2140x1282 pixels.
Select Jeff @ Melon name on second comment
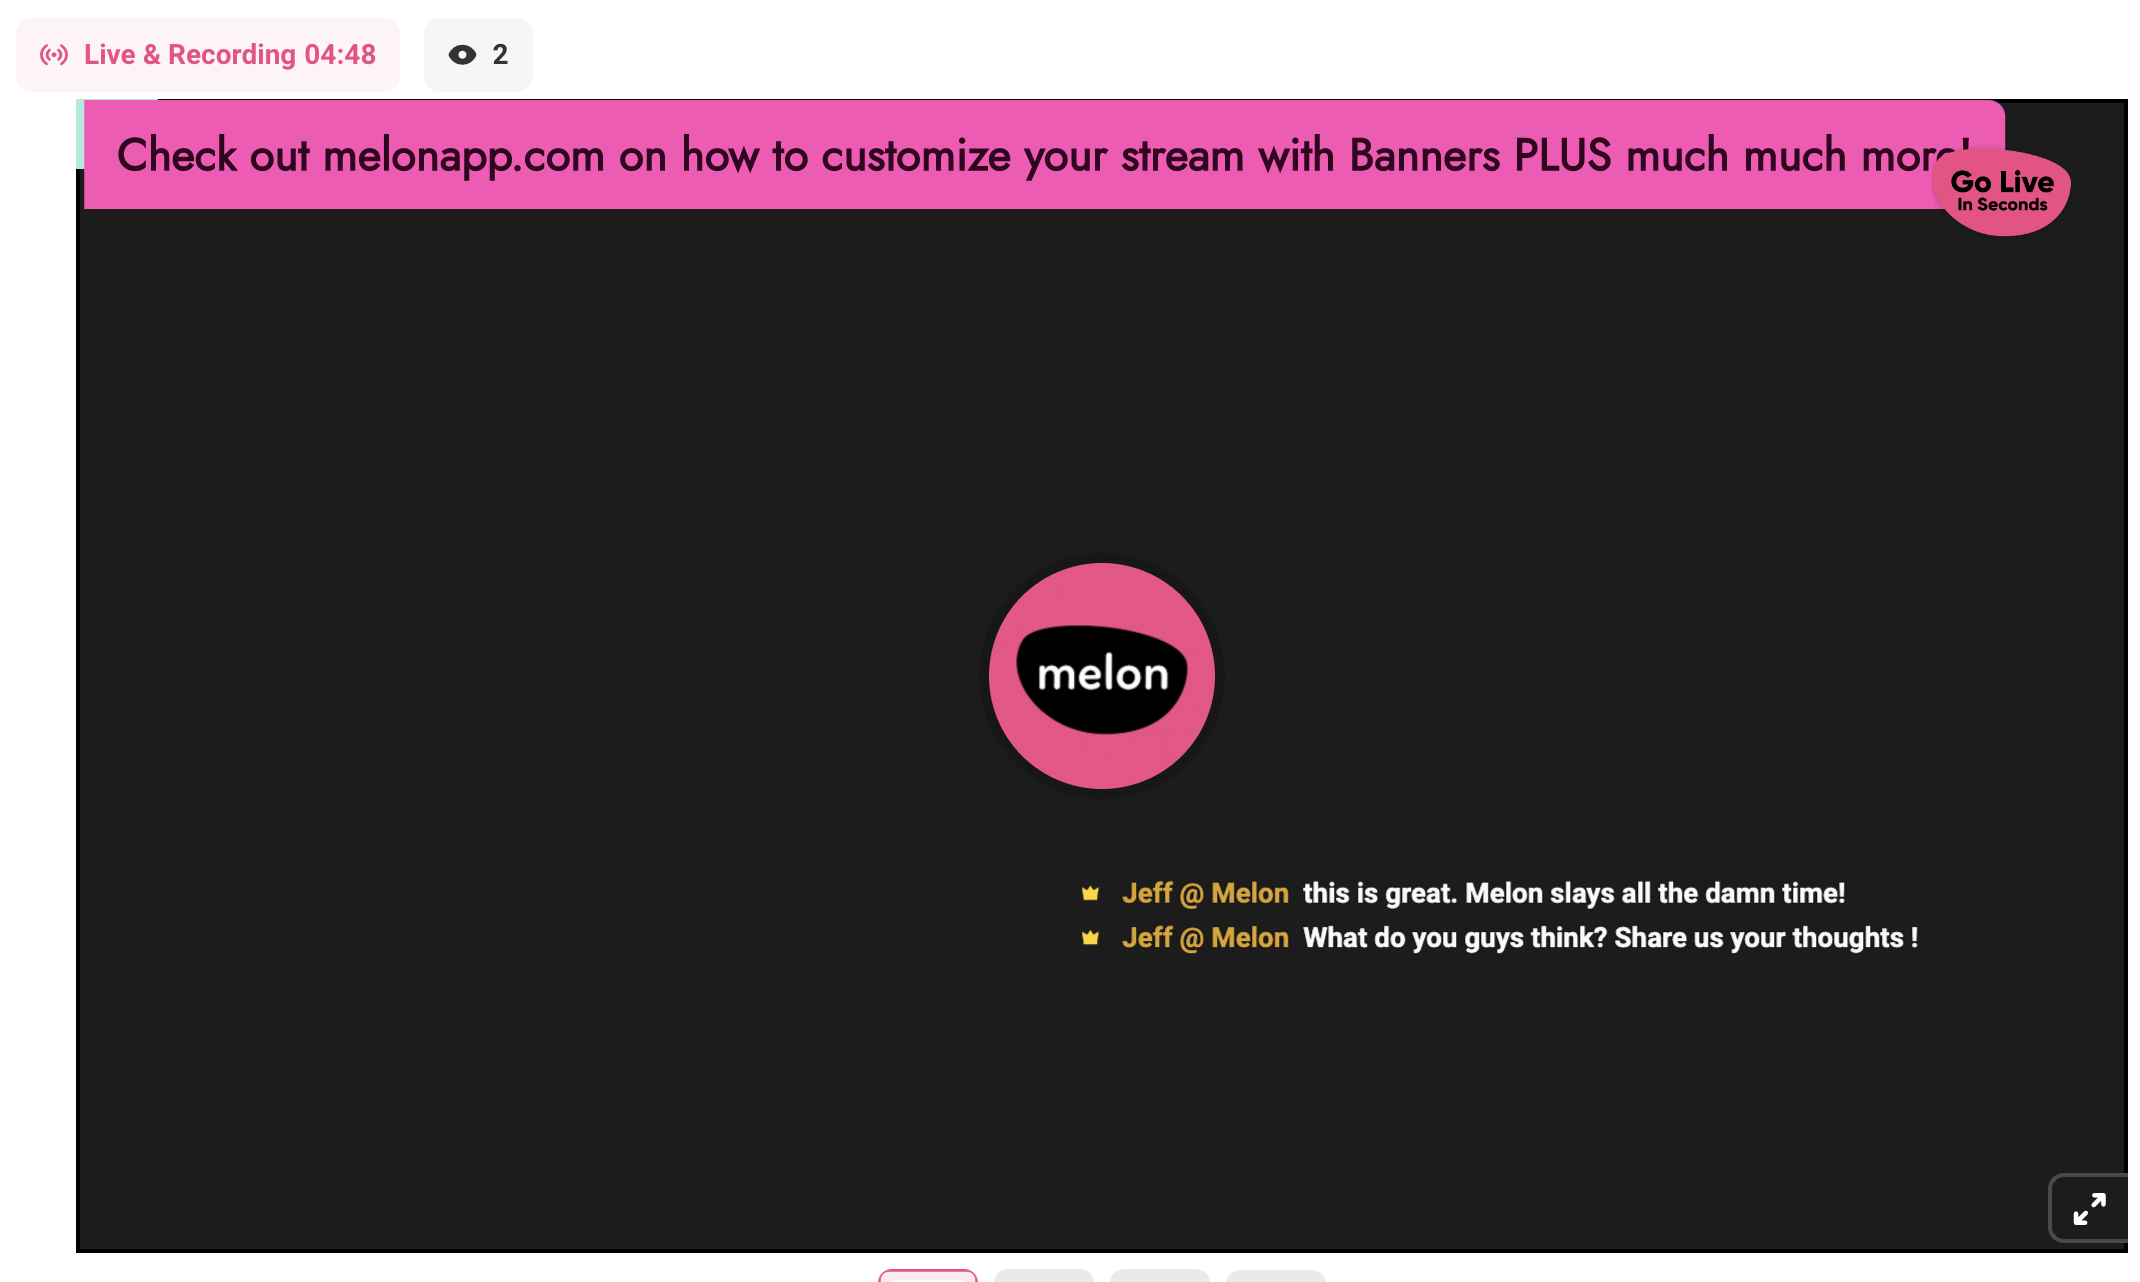[1205, 938]
